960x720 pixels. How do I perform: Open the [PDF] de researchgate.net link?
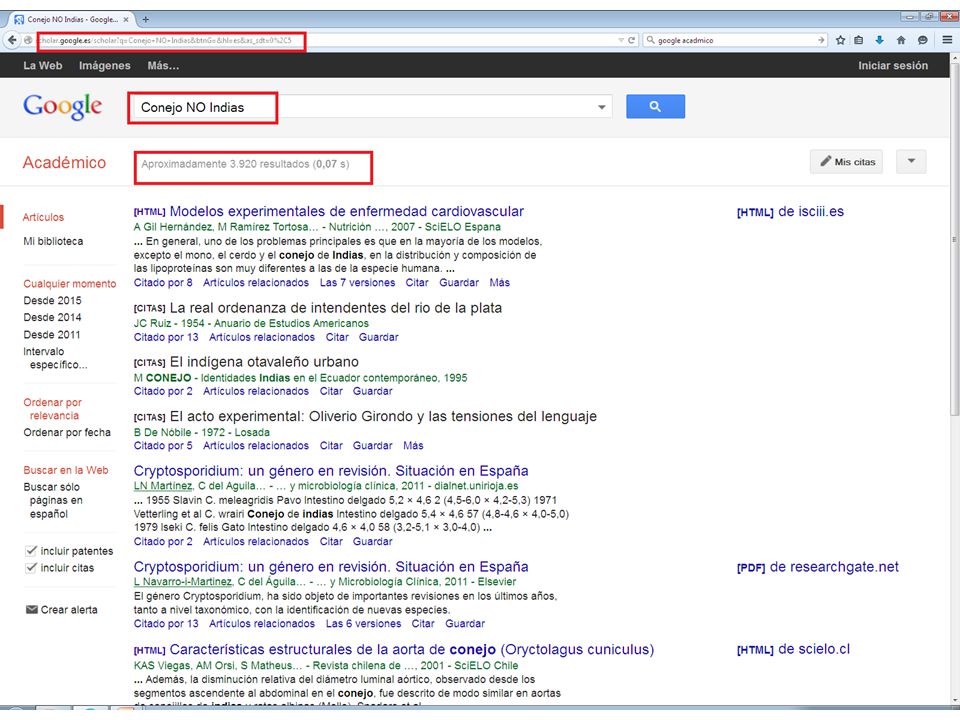point(818,567)
